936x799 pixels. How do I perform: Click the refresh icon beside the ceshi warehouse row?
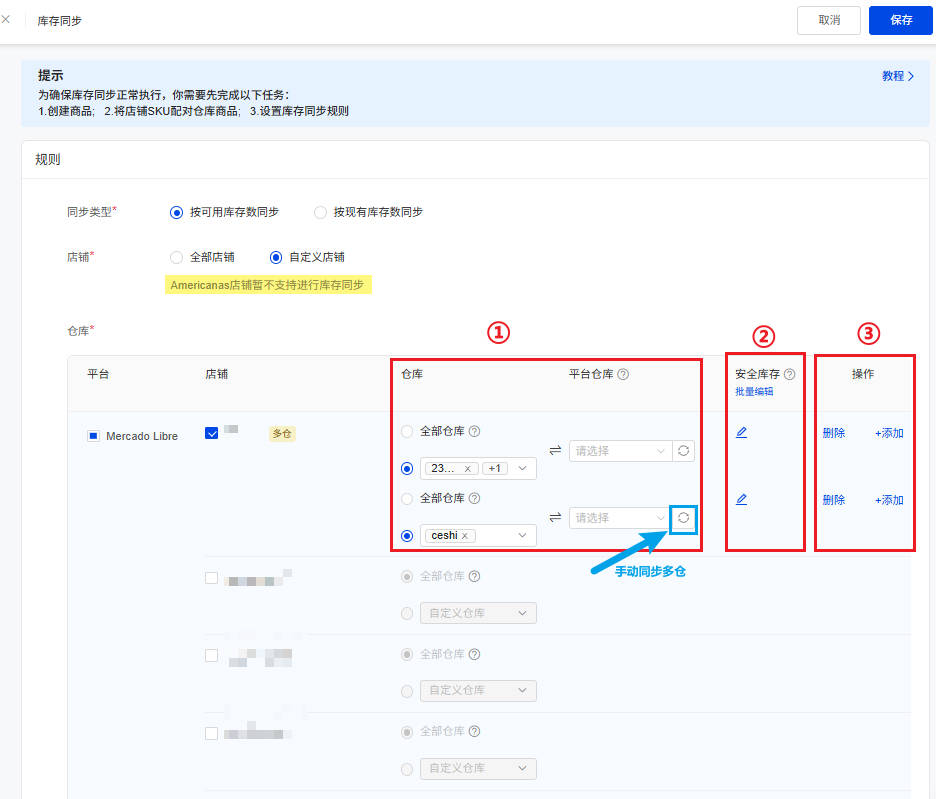683,517
